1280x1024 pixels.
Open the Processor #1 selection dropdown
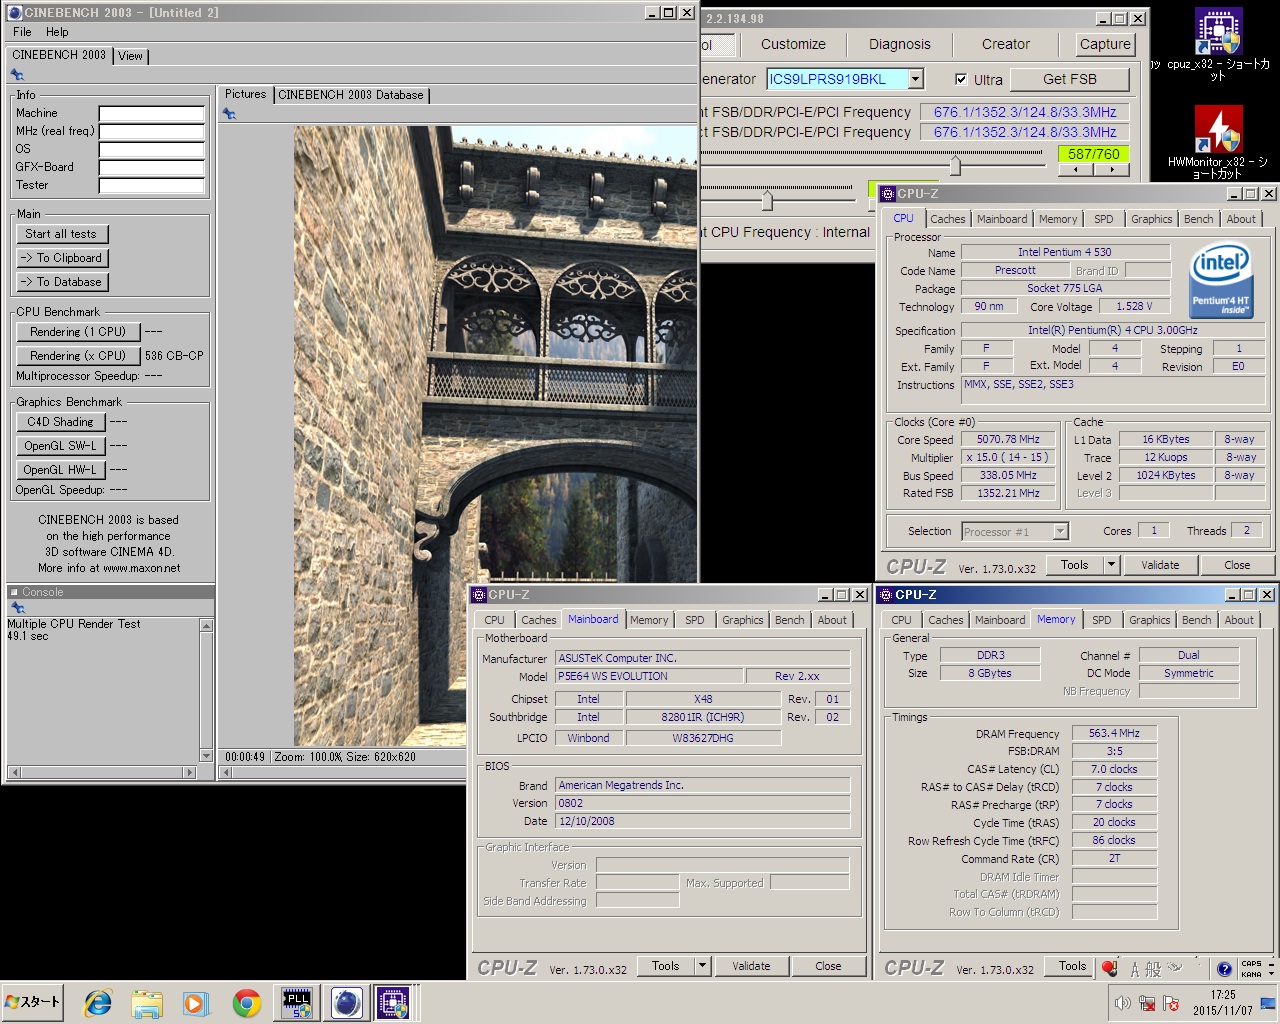point(1060,532)
